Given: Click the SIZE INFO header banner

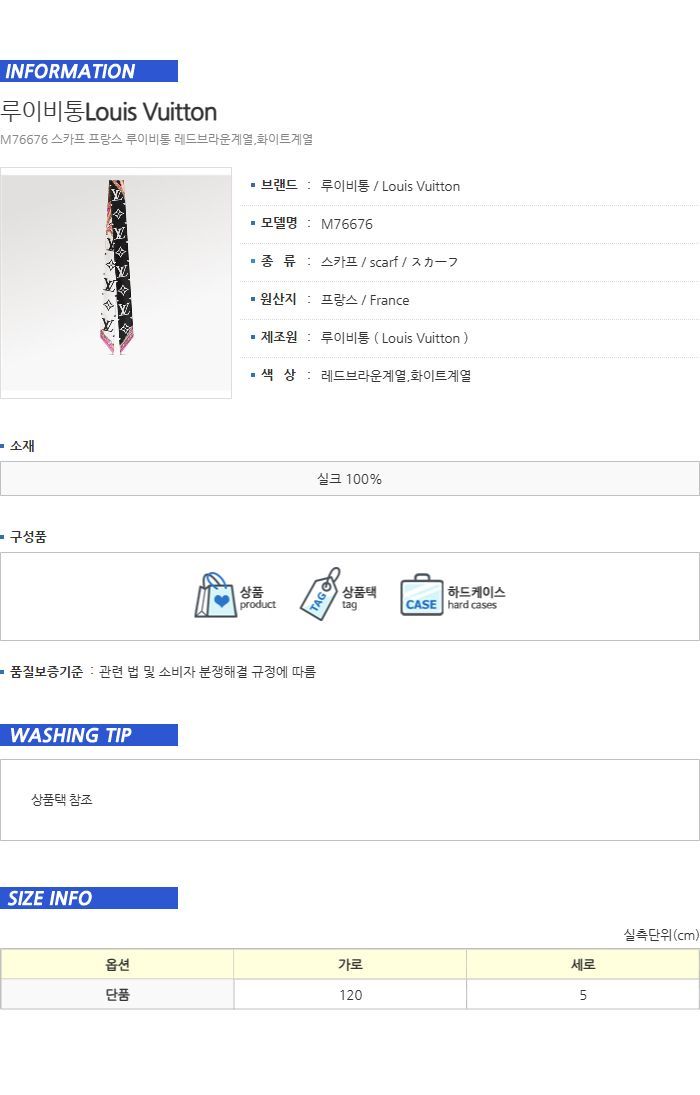Looking at the screenshot, I should pyautogui.click(x=89, y=898).
